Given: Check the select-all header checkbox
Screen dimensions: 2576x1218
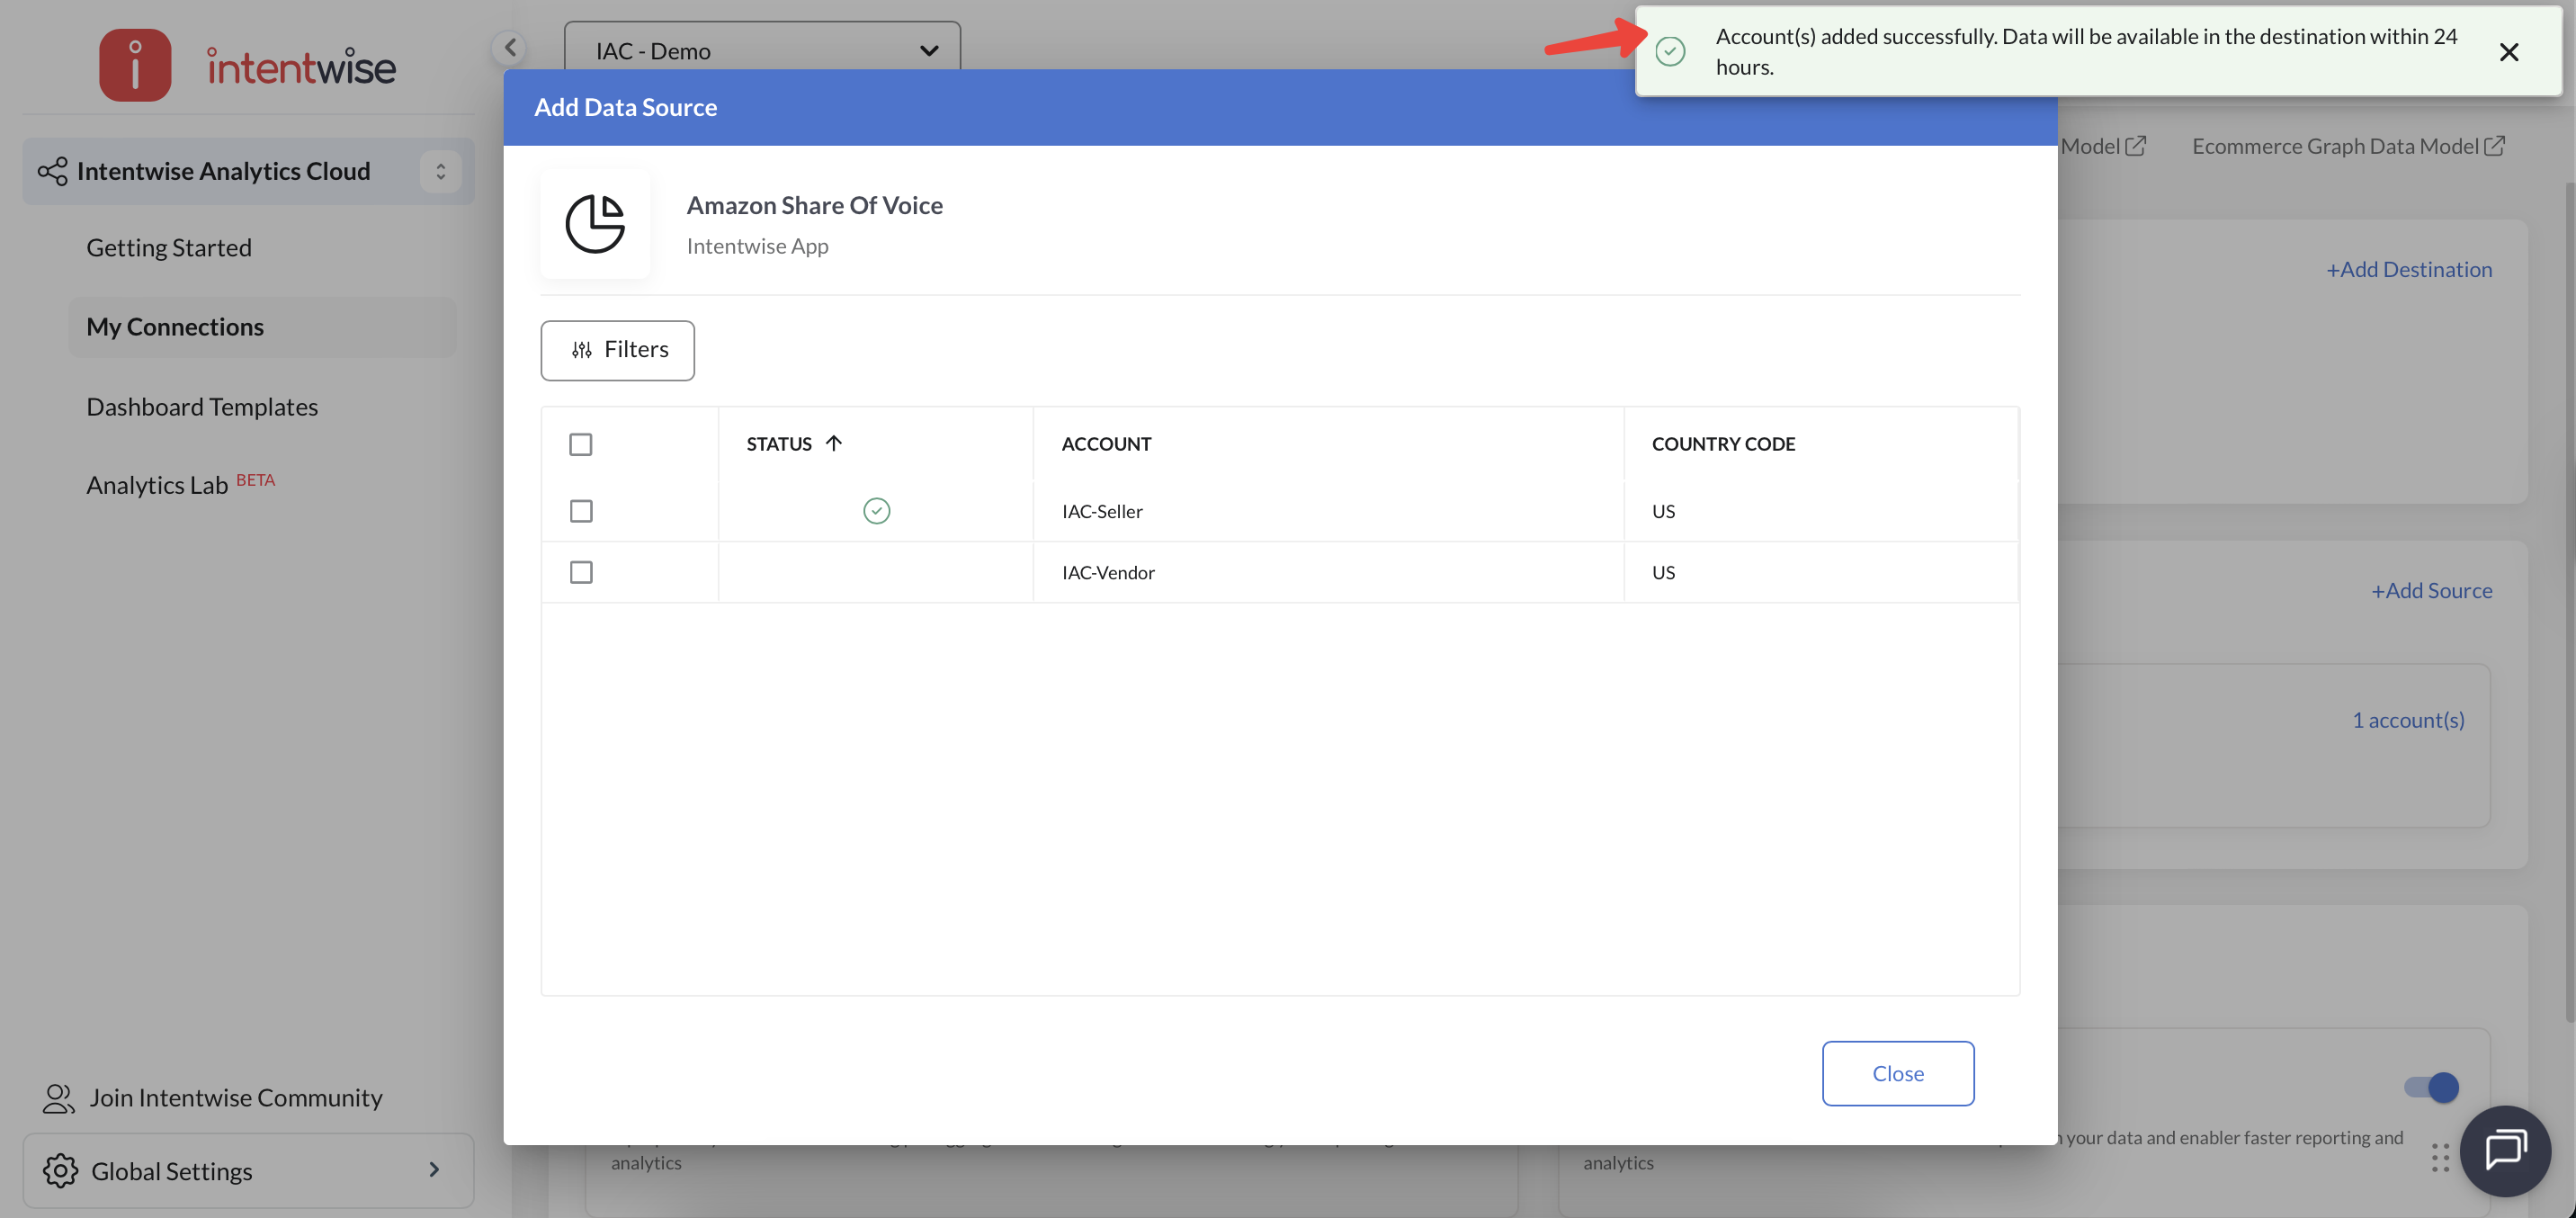Looking at the screenshot, I should pyautogui.click(x=581, y=444).
